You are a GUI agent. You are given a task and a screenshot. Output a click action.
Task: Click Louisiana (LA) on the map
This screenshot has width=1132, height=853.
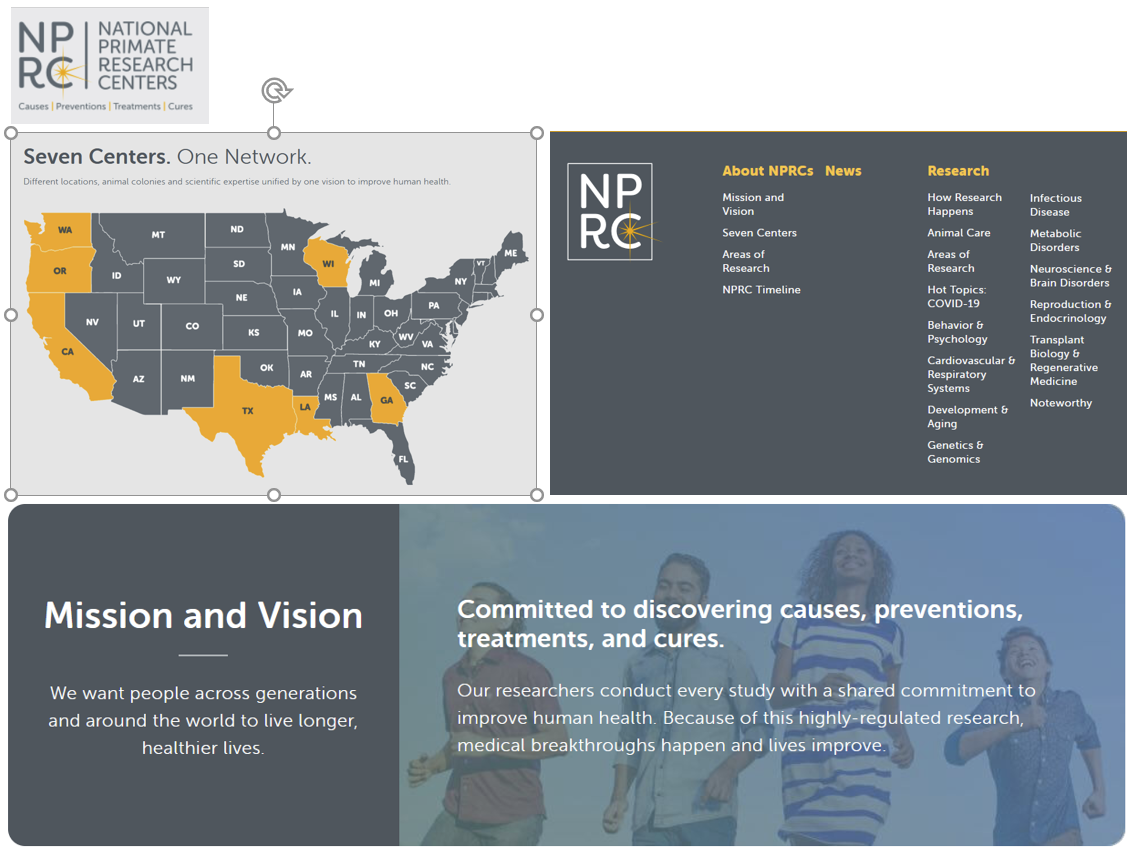305,407
